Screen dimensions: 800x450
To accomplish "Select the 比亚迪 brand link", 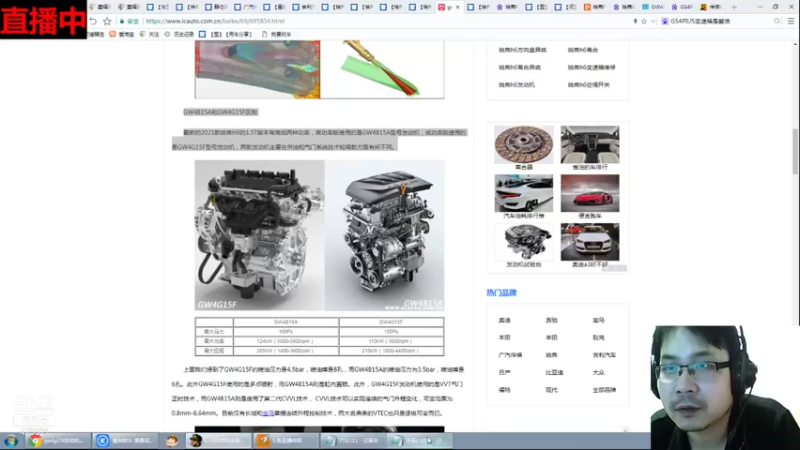I will point(554,372).
